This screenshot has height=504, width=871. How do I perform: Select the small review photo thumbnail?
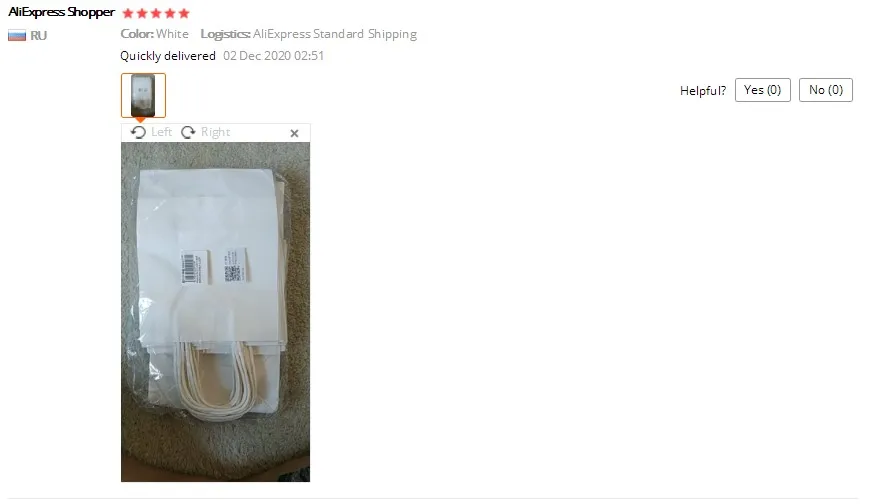coord(143,95)
